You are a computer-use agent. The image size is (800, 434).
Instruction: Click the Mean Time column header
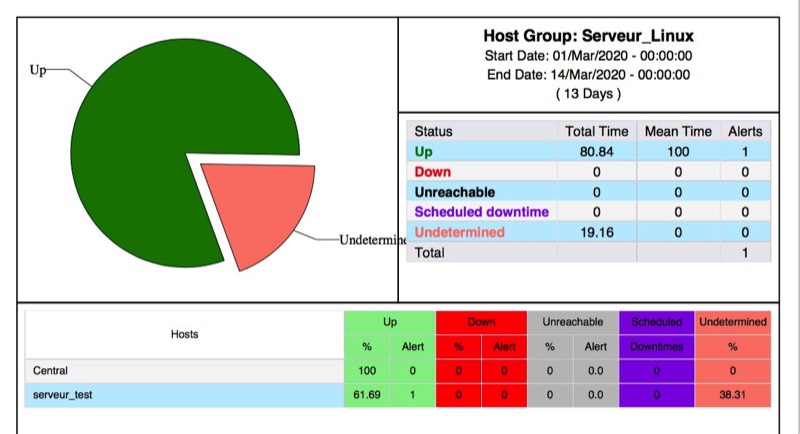pyautogui.click(x=677, y=131)
